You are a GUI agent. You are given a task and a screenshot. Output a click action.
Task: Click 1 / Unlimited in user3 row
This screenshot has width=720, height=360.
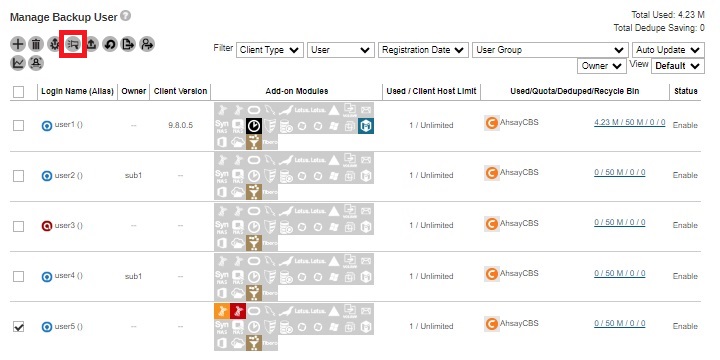point(431,225)
